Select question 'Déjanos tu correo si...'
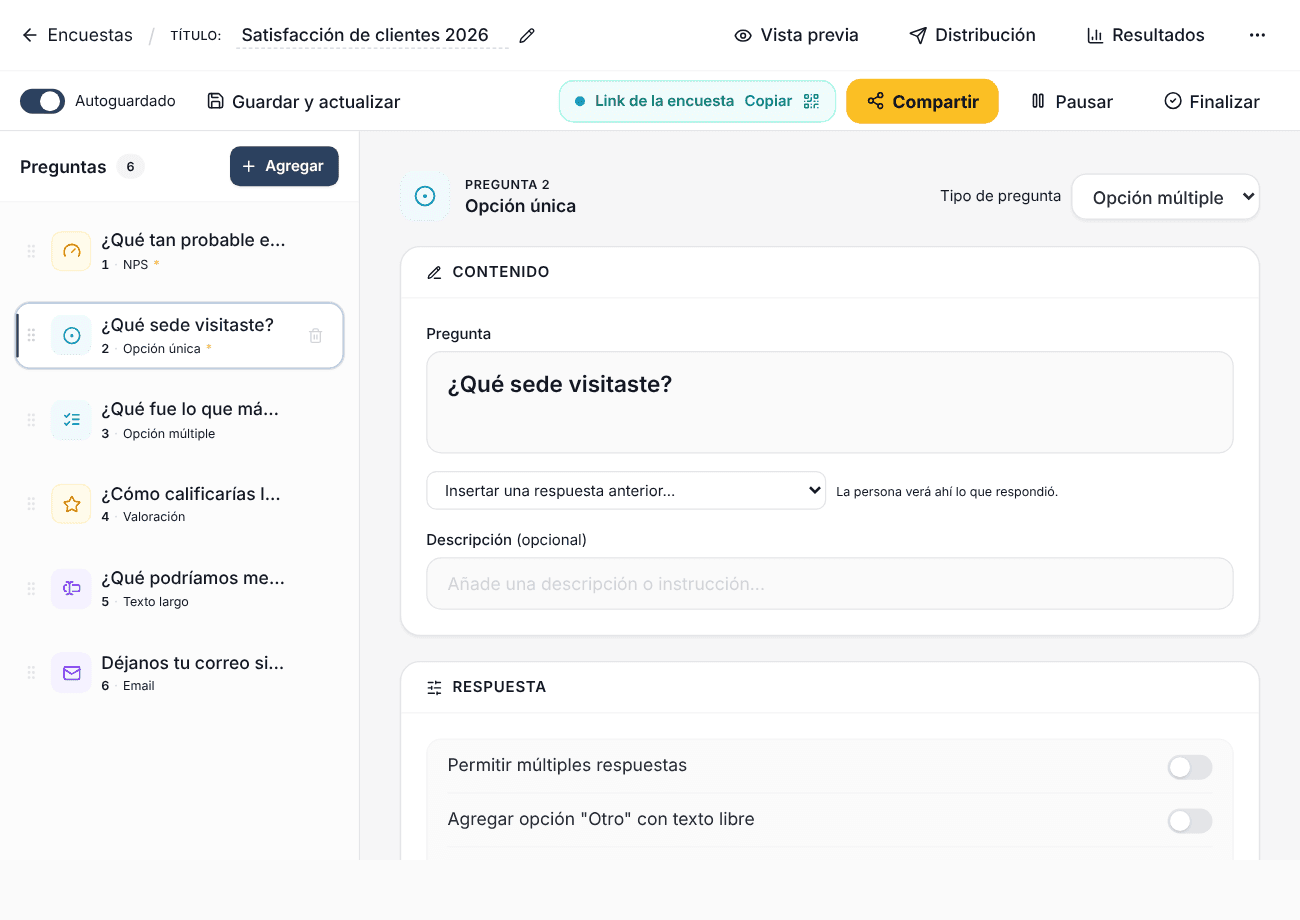Viewport: 1300px width, 920px height. 180,673
